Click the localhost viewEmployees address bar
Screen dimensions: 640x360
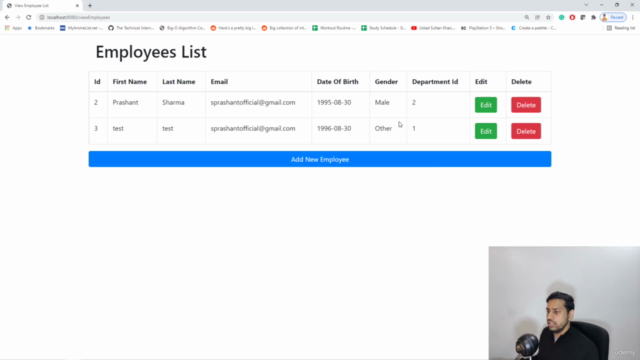[x=282, y=17]
